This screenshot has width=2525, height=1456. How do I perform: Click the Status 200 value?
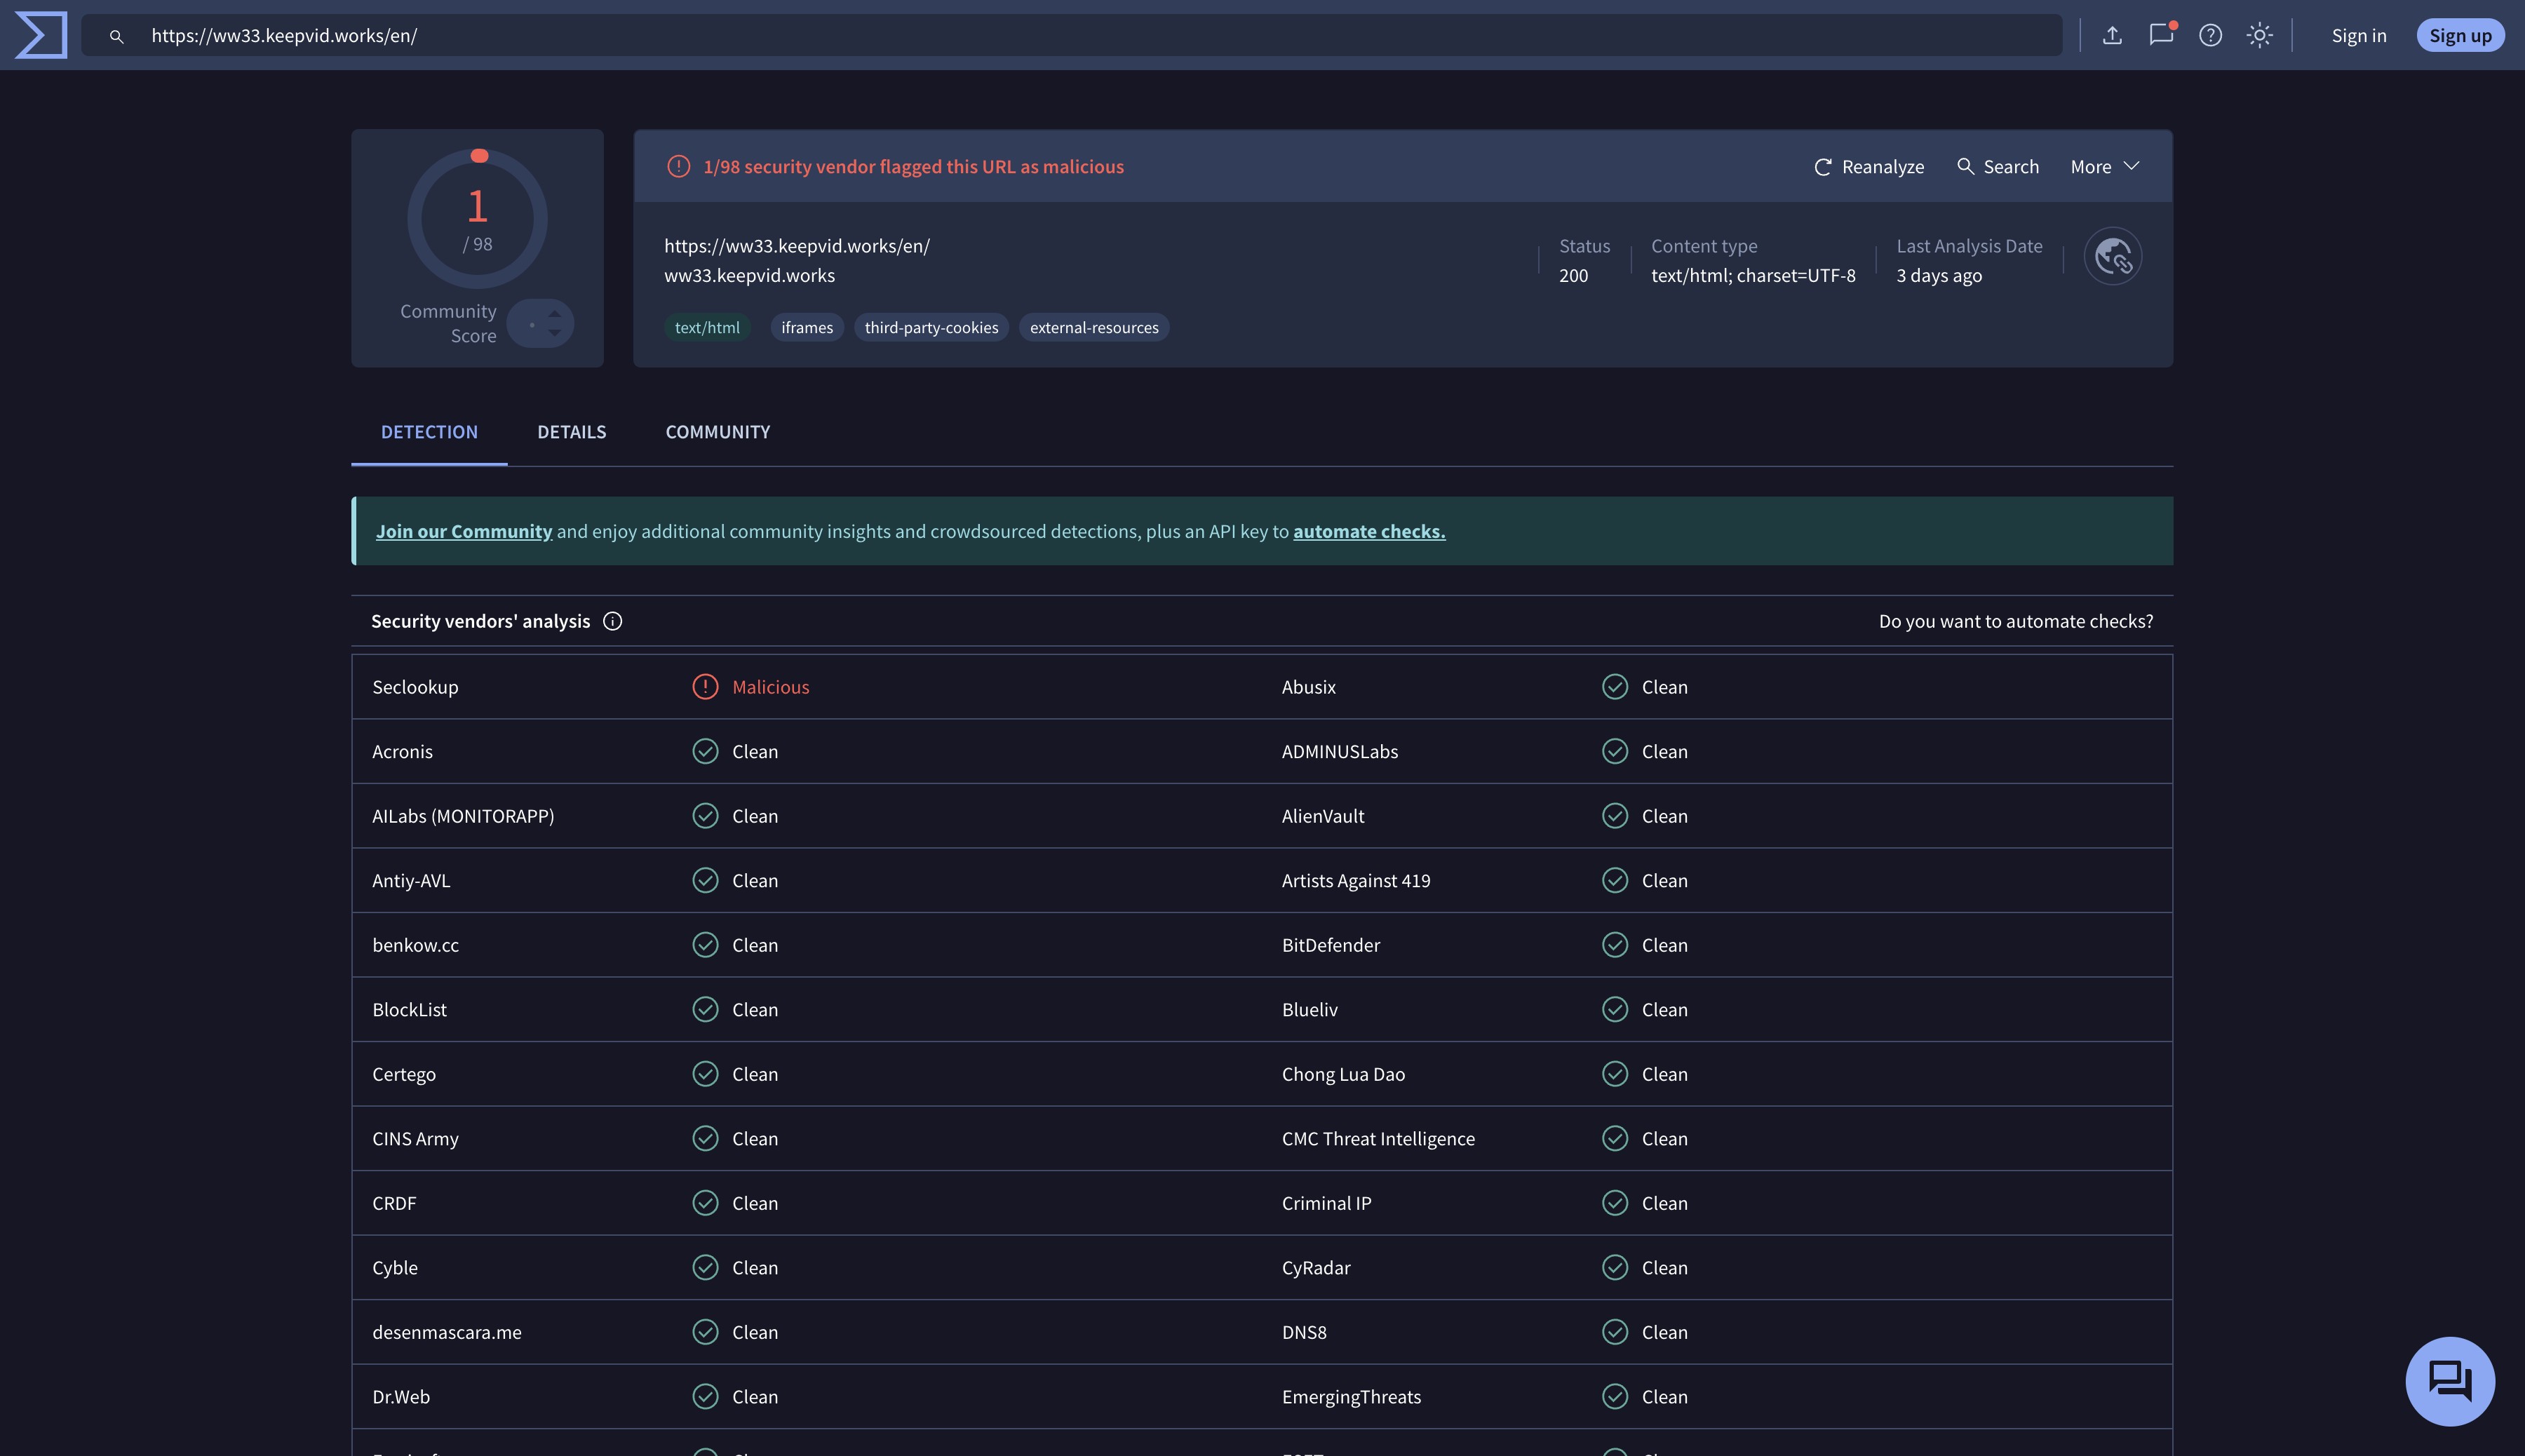1573,275
